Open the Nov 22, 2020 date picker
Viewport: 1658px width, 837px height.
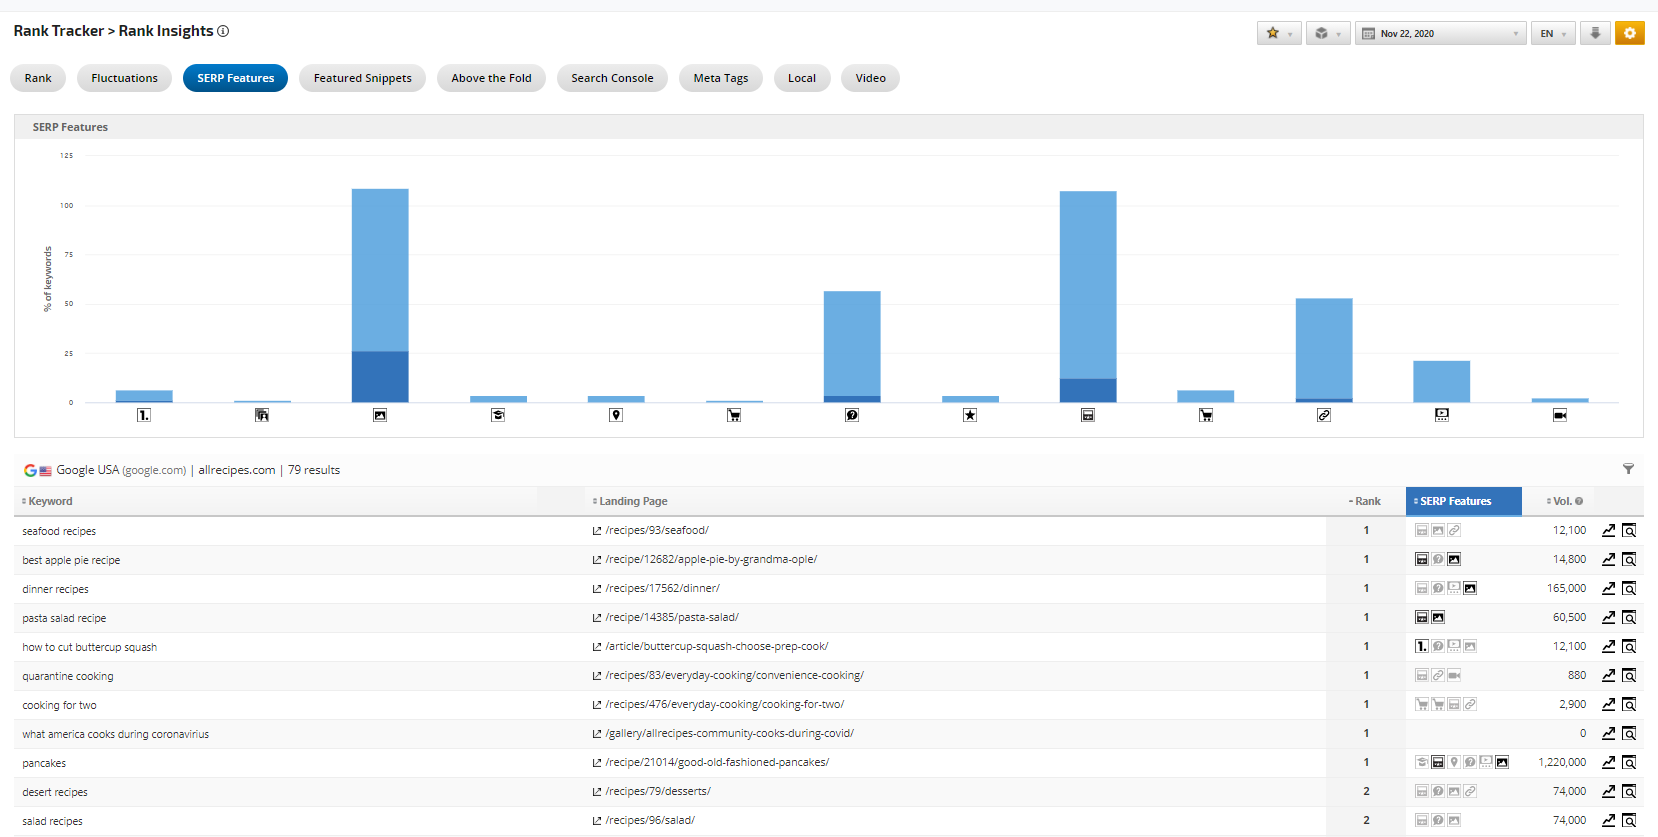point(1440,33)
